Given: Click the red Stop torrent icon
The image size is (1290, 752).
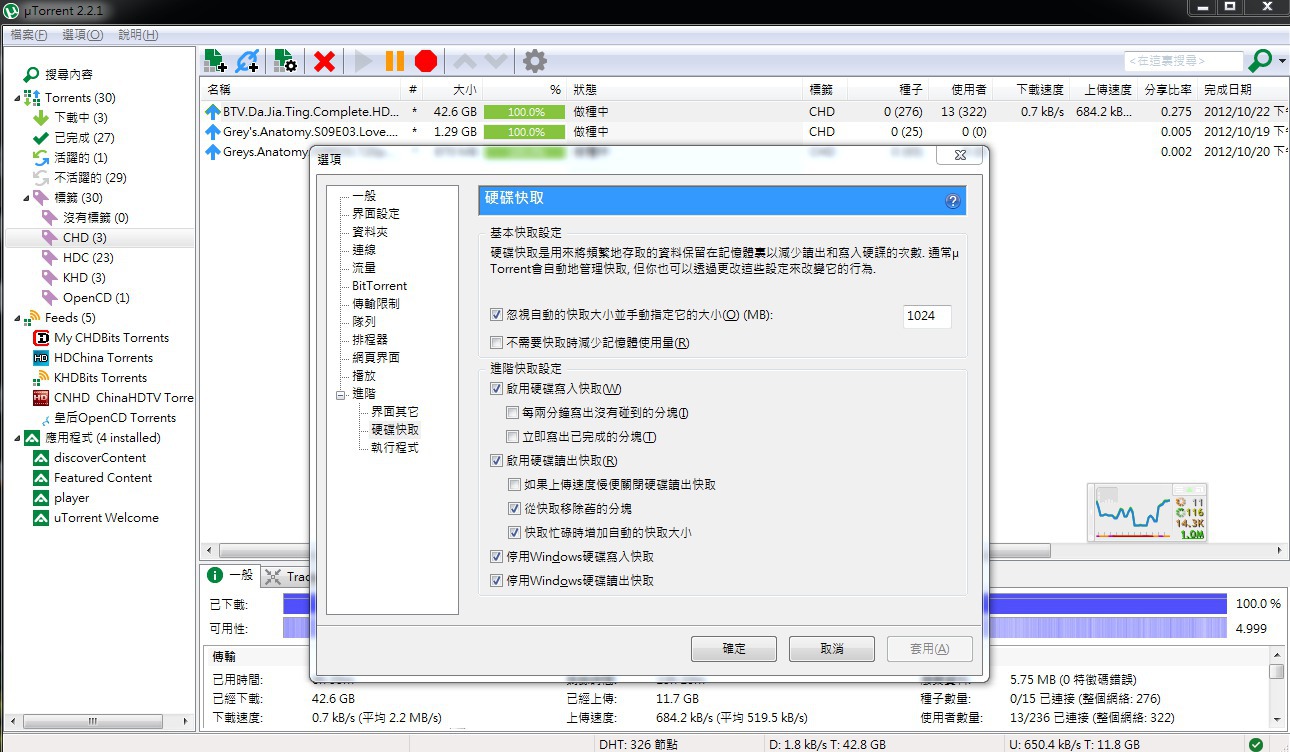Looking at the screenshot, I should [426, 62].
